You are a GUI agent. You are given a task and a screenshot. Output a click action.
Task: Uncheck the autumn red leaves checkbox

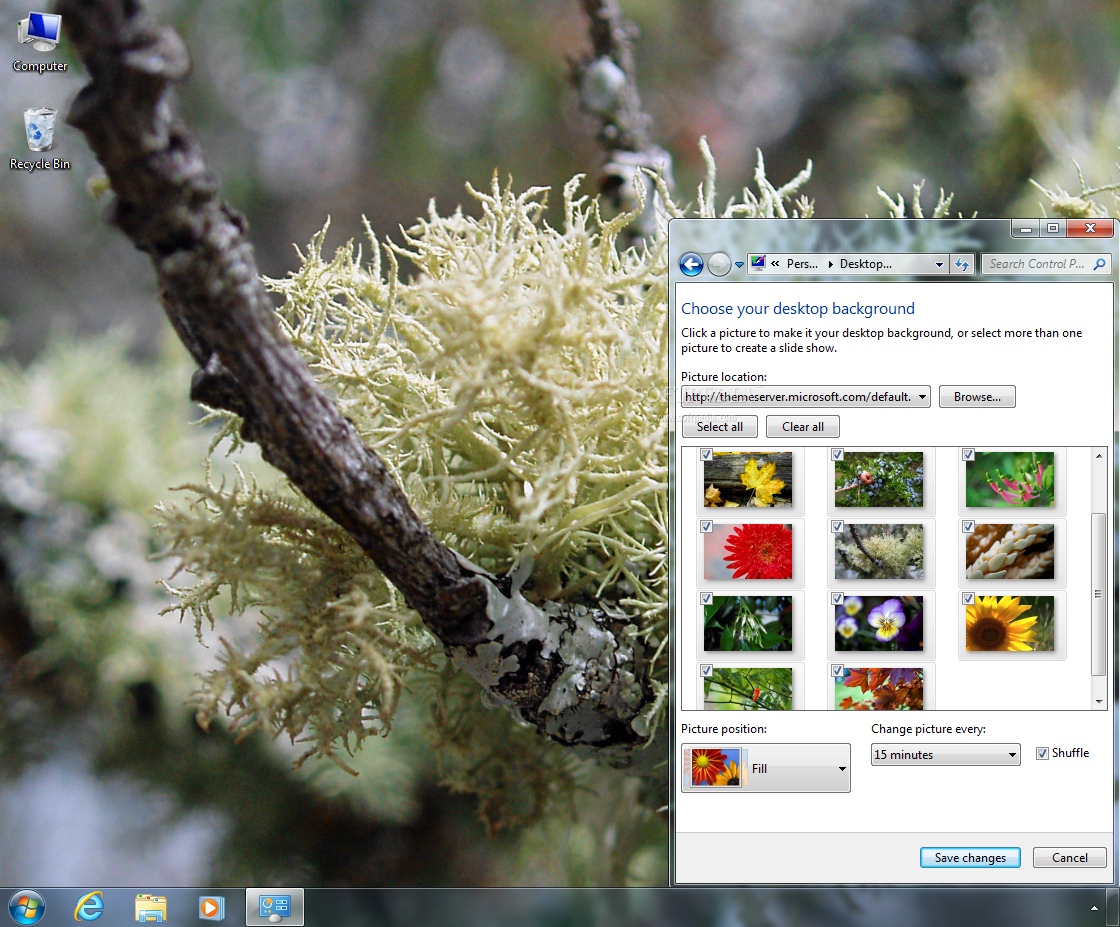coord(837,671)
